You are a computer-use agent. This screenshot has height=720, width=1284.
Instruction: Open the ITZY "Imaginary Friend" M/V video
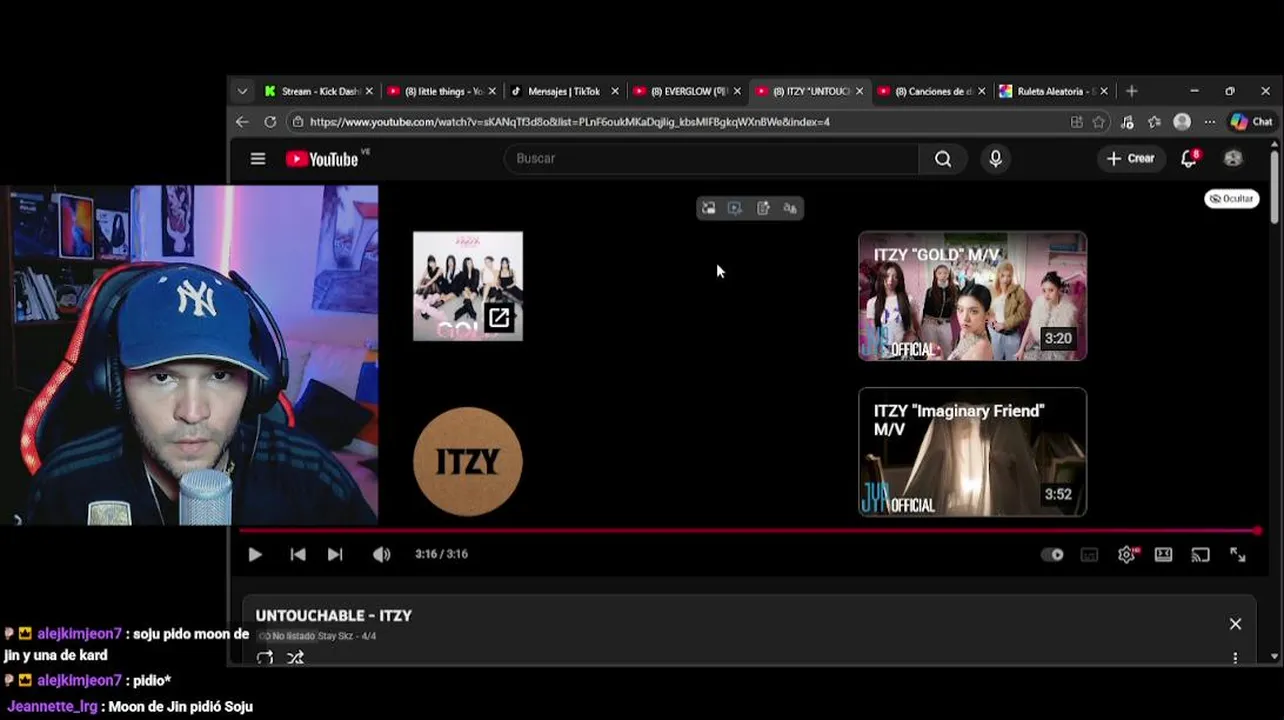click(972, 452)
